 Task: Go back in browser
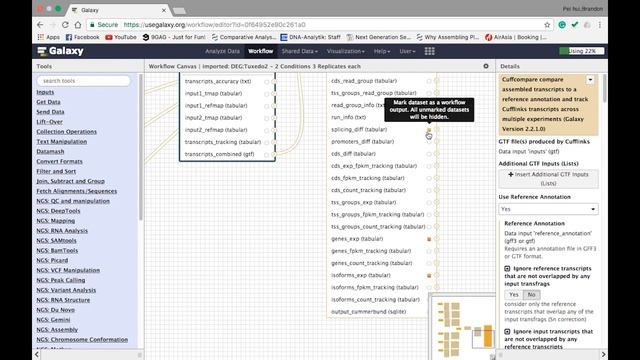click(40, 25)
